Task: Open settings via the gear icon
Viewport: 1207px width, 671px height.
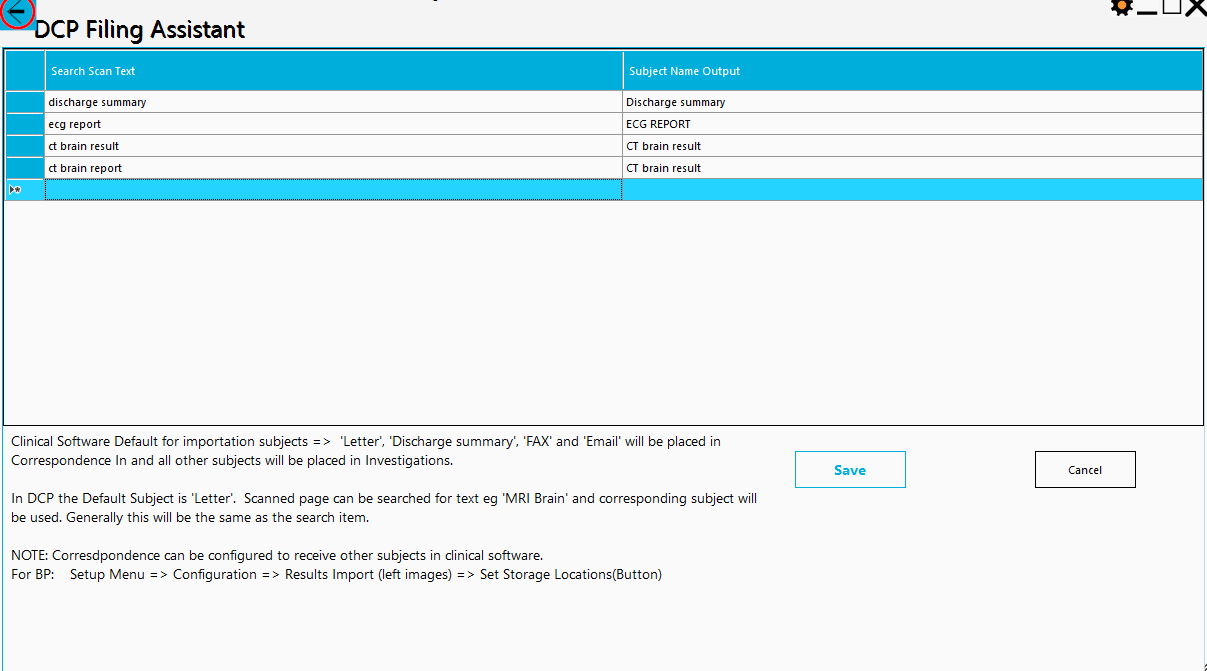Action: tap(1122, 7)
